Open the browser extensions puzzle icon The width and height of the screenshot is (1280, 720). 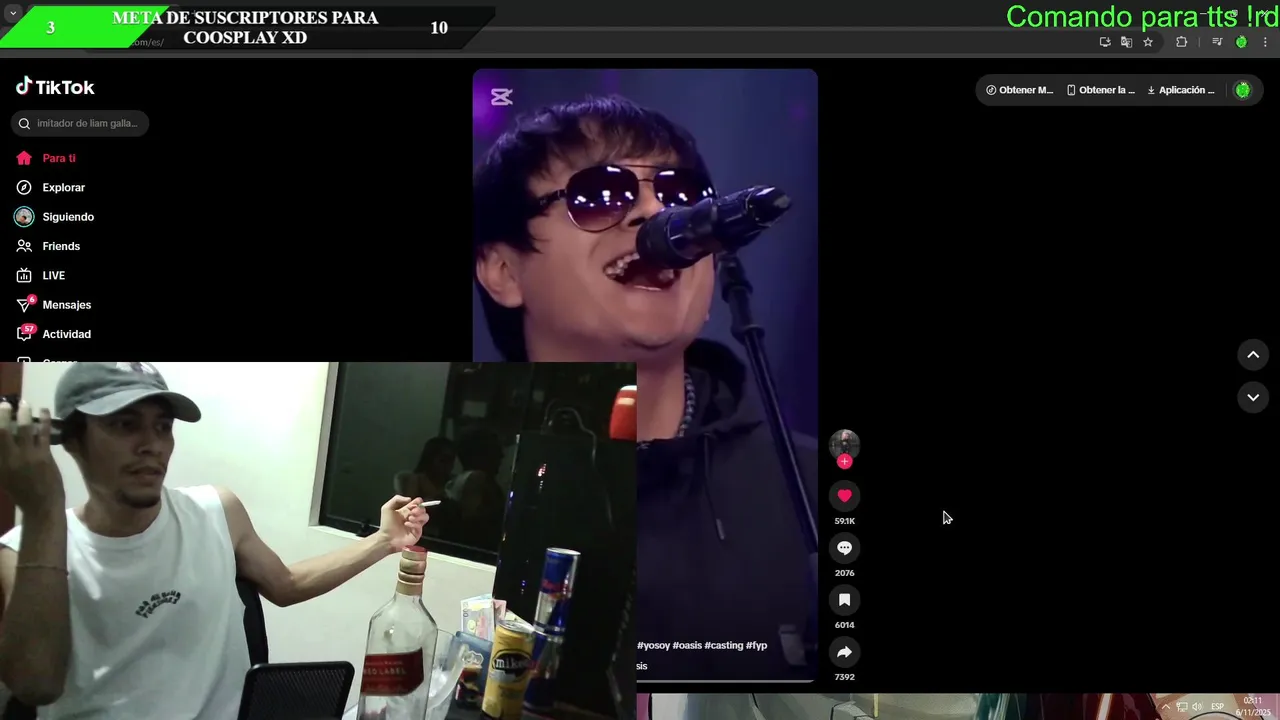tap(1182, 42)
